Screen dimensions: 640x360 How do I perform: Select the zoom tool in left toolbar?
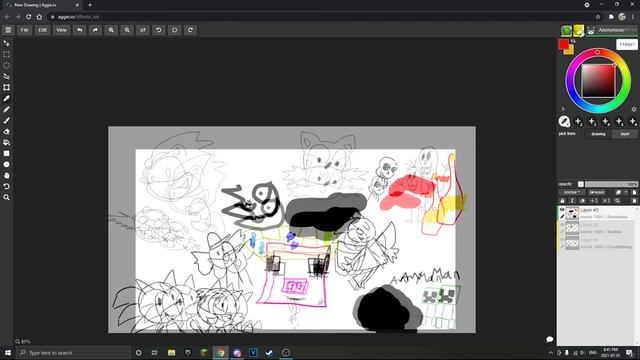click(x=7, y=198)
